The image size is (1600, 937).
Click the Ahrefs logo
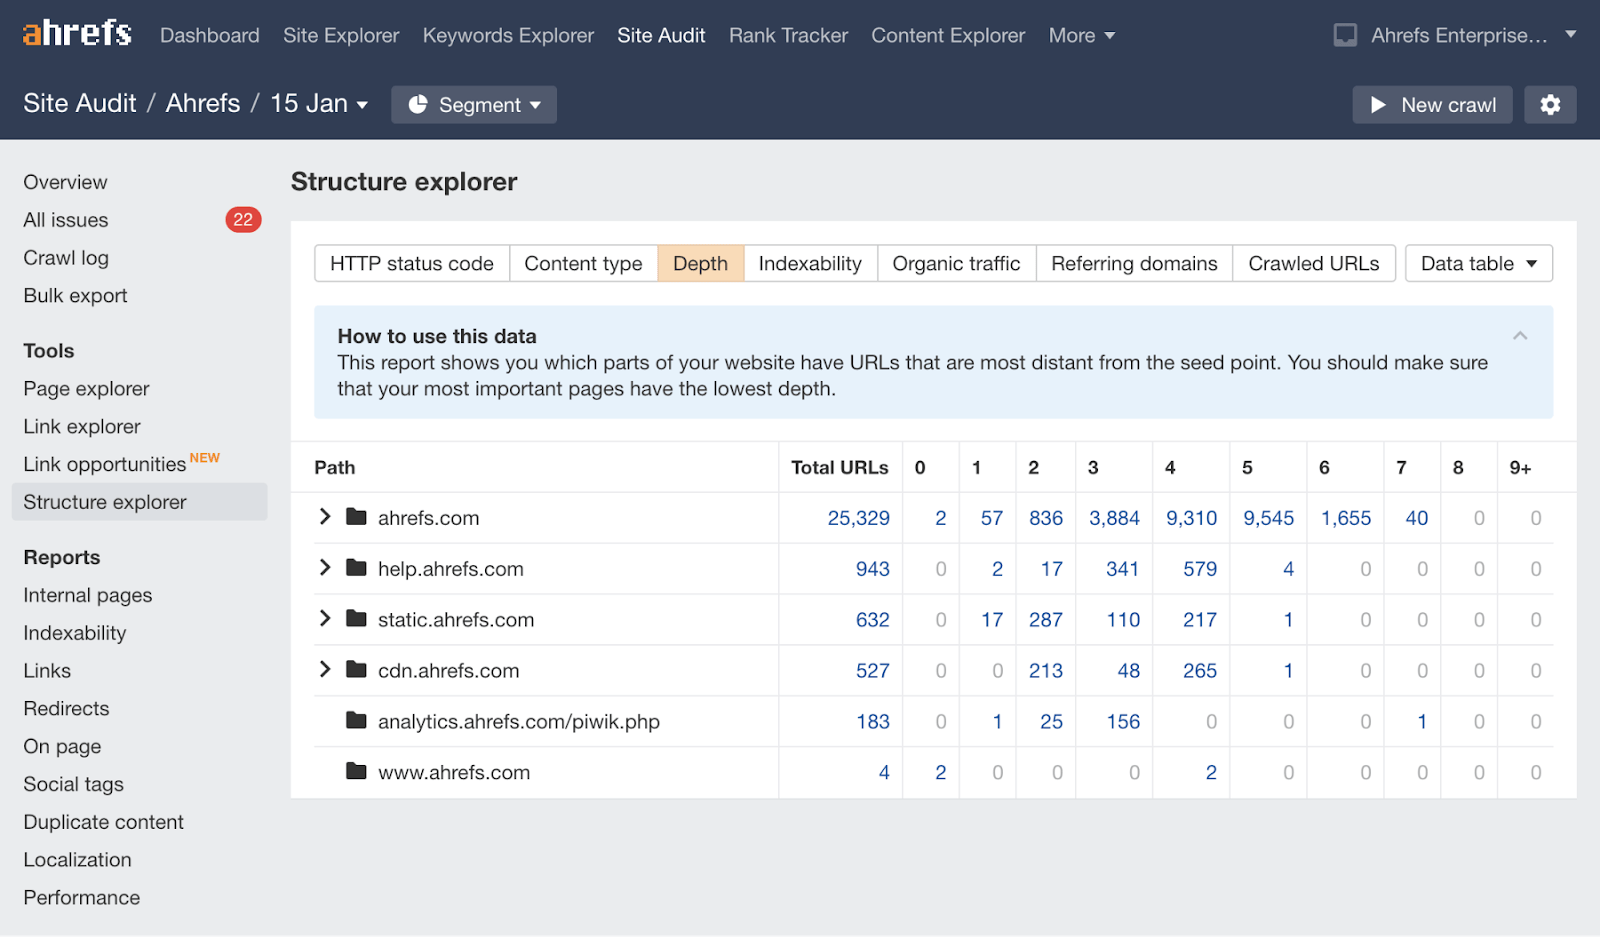tap(77, 34)
